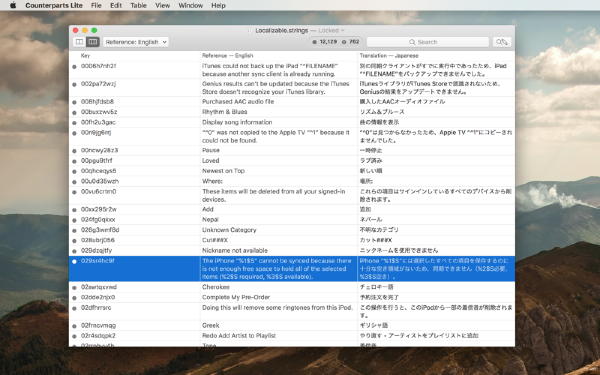
Task: Select the 'Pause' reference cell
Action: (x=279, y=150)
